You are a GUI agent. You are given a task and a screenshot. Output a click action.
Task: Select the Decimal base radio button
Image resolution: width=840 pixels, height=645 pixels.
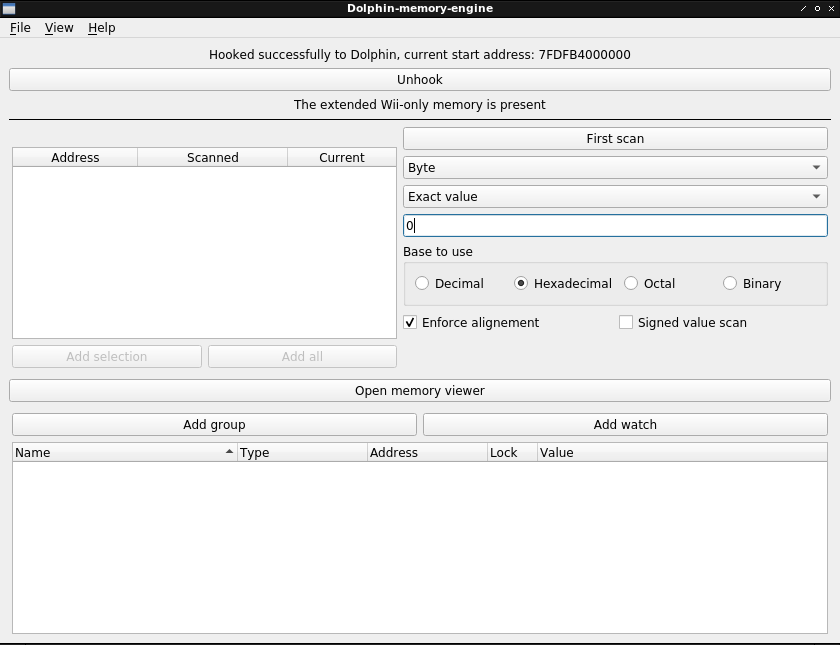coord(449,283)
